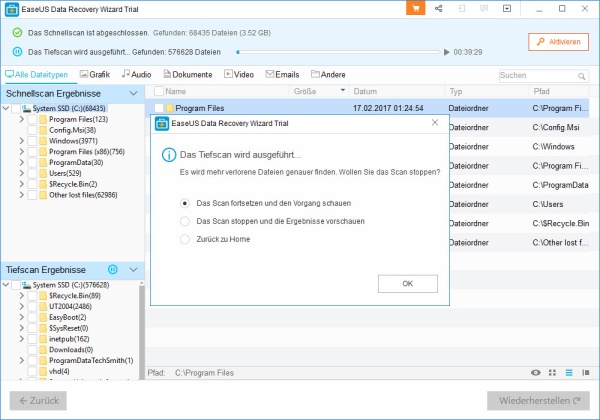
Task: Click the info icon in dialog
Action: [169, 155]
